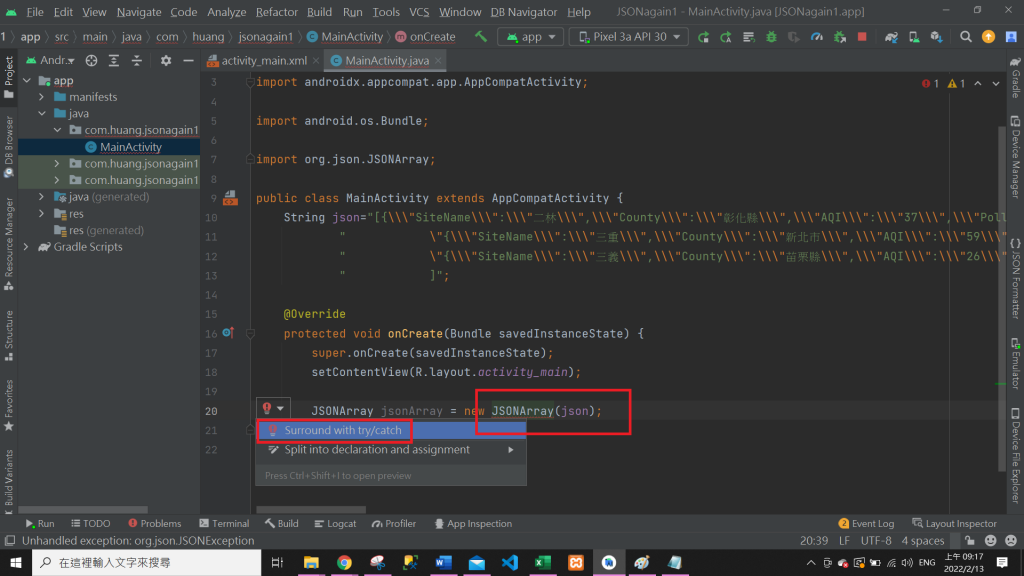
Task: Open the SDK Manager toolbar icon
Action: pyautogui.click(x=936, y=37)
